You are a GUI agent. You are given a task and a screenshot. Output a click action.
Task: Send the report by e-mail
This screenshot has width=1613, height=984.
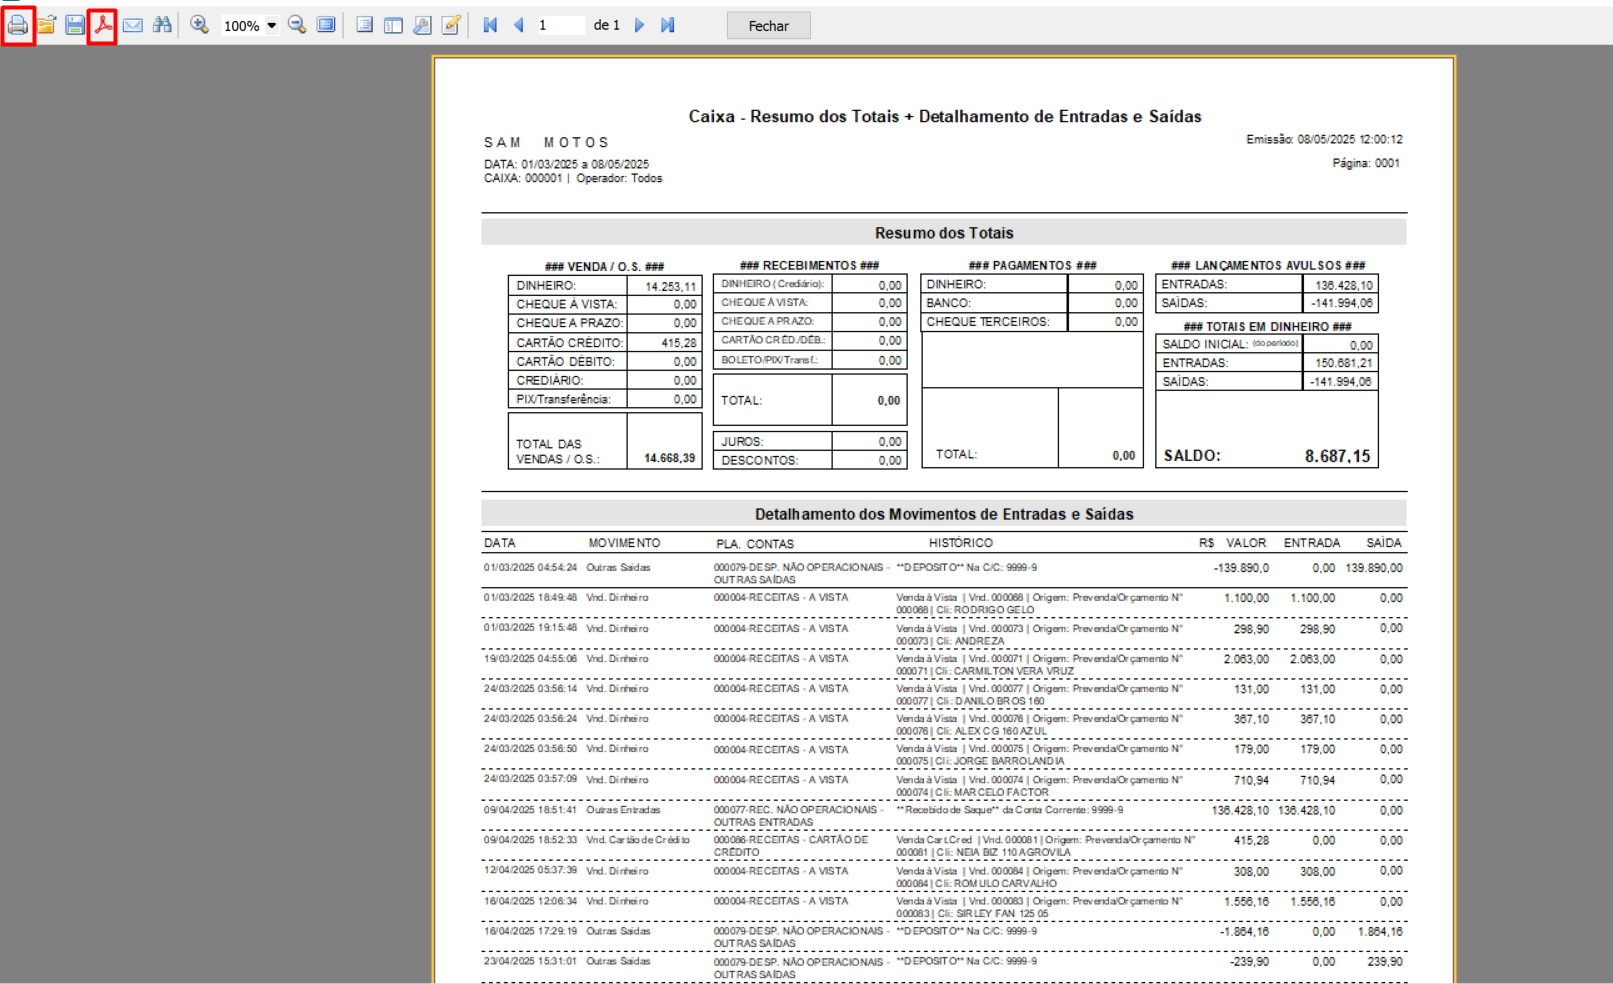click(133, 26)
